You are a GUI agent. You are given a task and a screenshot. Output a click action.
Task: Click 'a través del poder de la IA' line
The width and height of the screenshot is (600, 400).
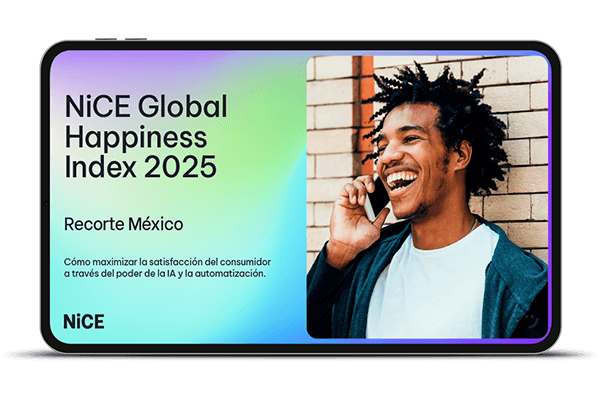pos(165,274)
